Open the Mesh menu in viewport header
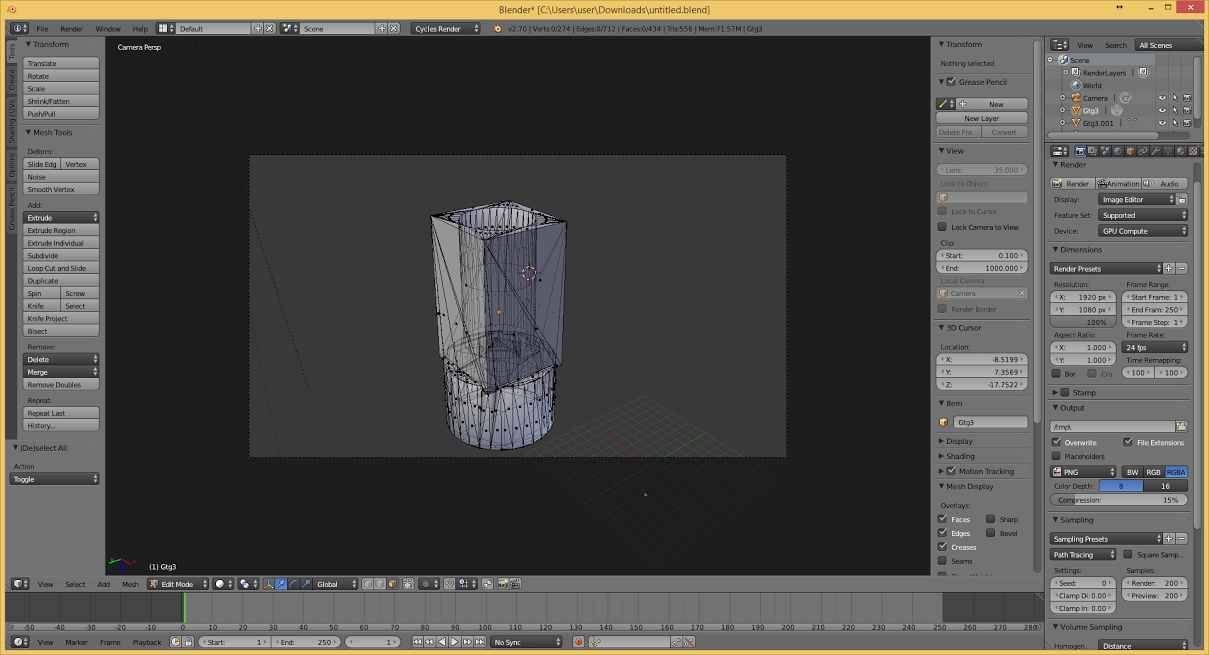The width and height of the screenshot is (1209, 655). click(x=130, y=584)
